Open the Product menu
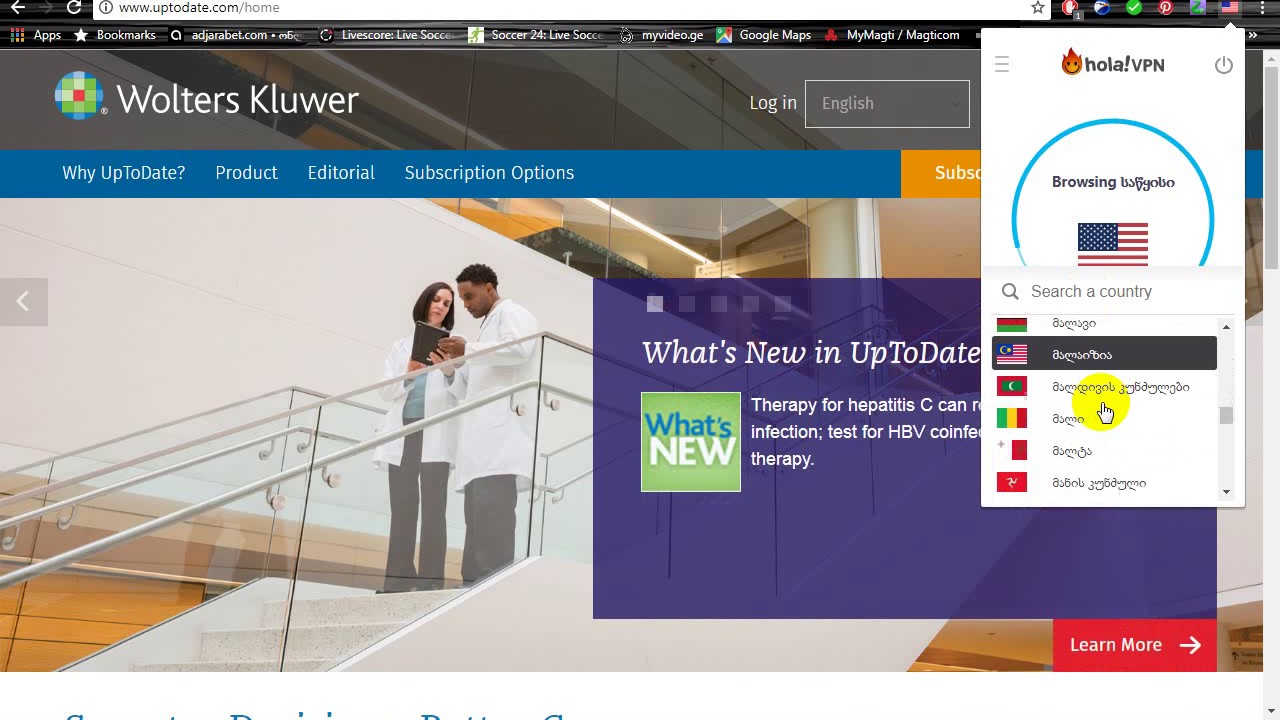Screen dimensions: 1280x720 [x=246, y=173]
